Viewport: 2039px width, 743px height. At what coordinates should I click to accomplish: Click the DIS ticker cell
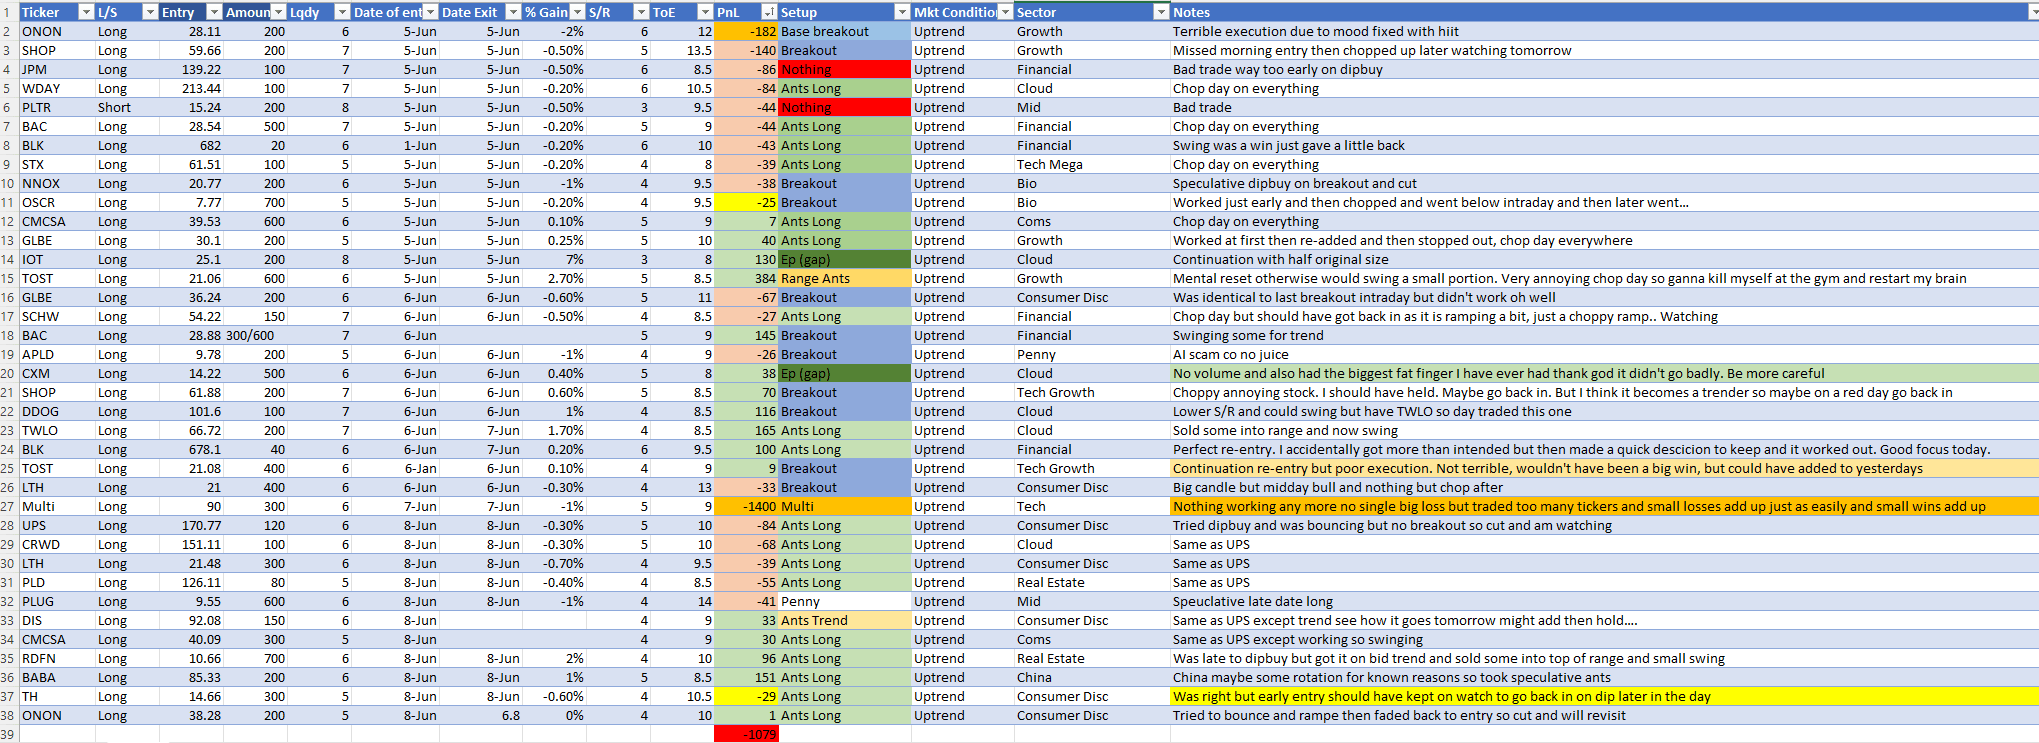pos(57,620)
